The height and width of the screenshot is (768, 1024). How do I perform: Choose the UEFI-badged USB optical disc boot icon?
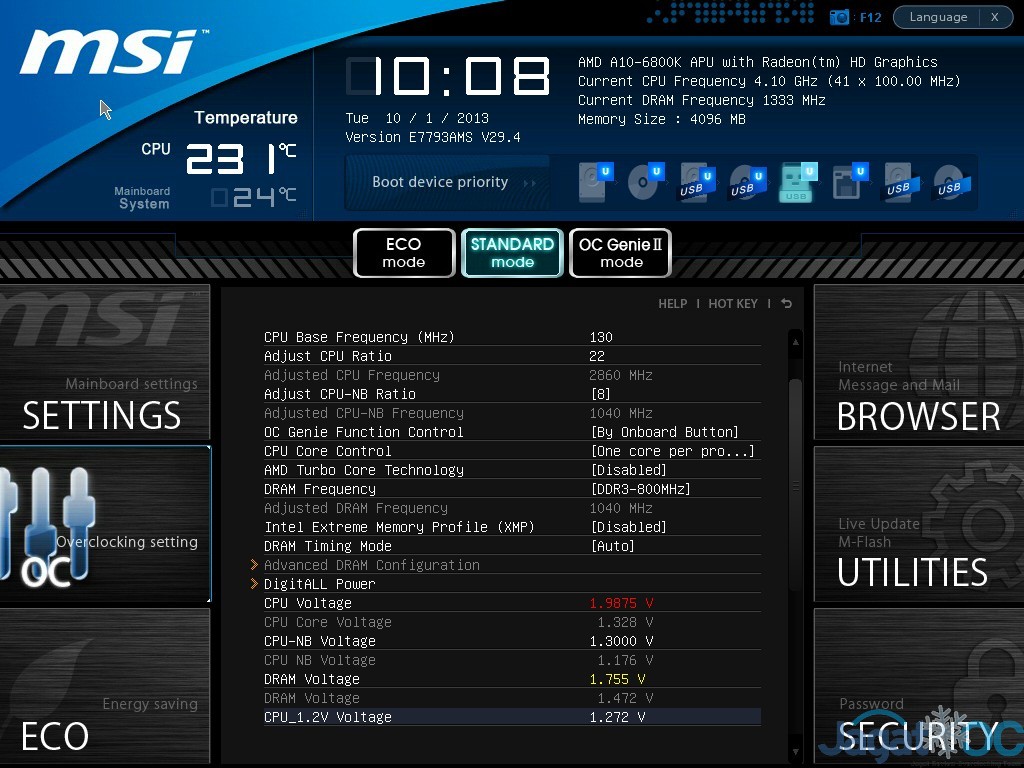[x=748, y=183]
